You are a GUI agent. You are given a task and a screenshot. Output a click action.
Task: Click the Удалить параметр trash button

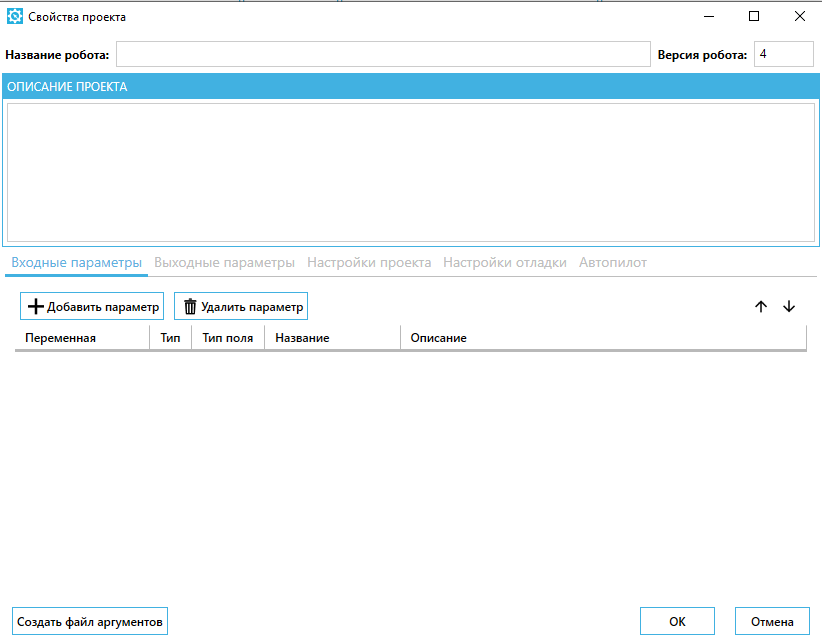point(241,307)
